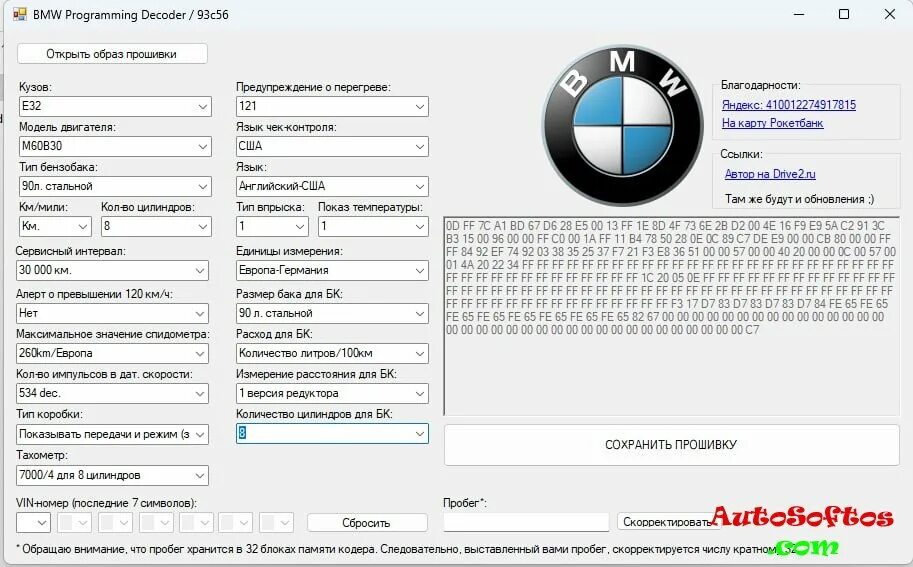913x567 pixels.
Task: Open Размер бака для БК dropdown
Action: point(332,313)
